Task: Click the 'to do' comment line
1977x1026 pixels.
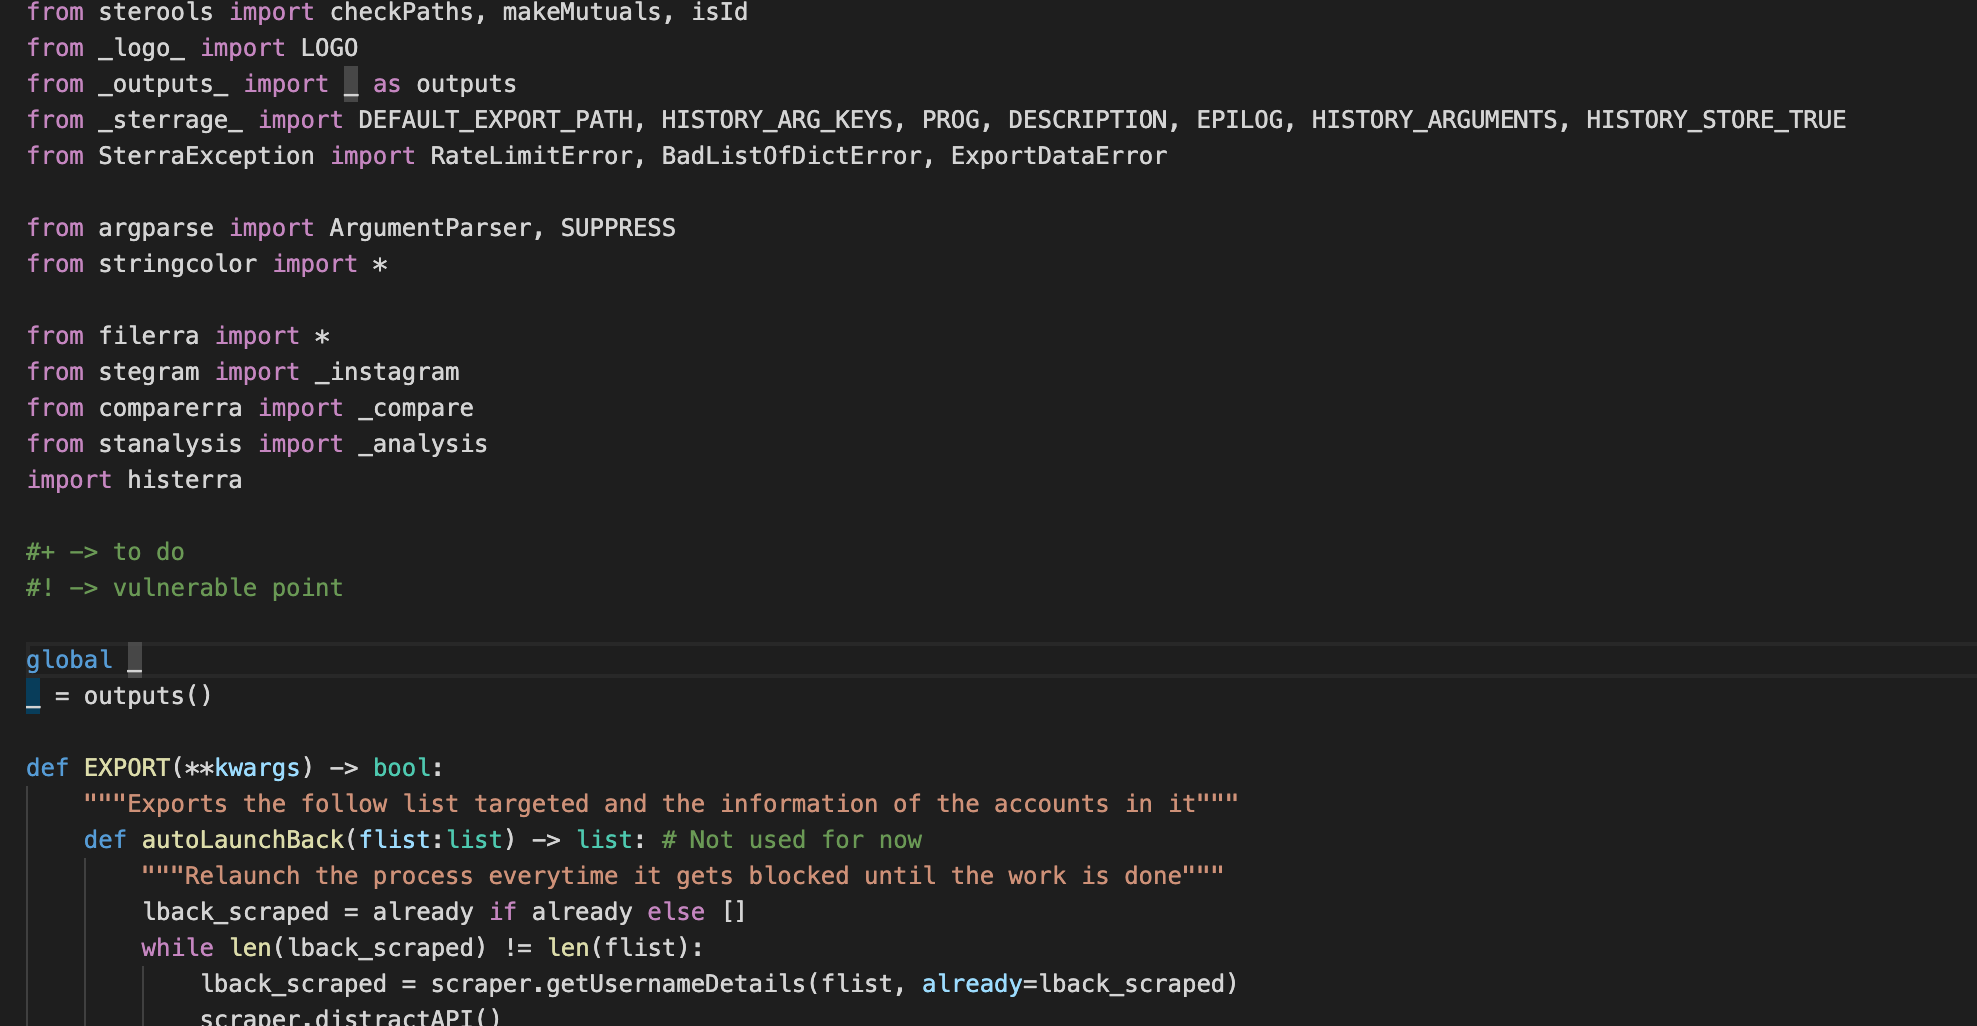Action: [x=104, y=551]
